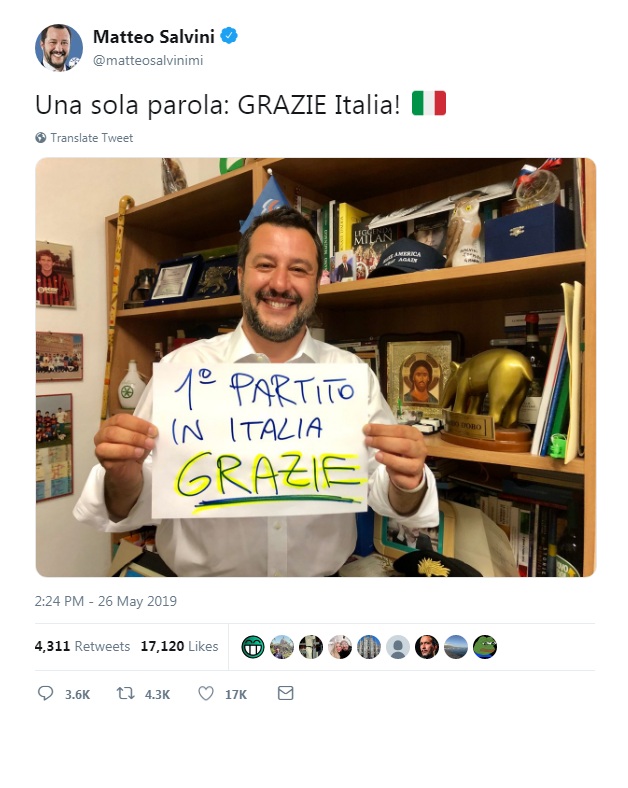View the 17,120 Likes list
628x788 pixels.
click(179, 646)
